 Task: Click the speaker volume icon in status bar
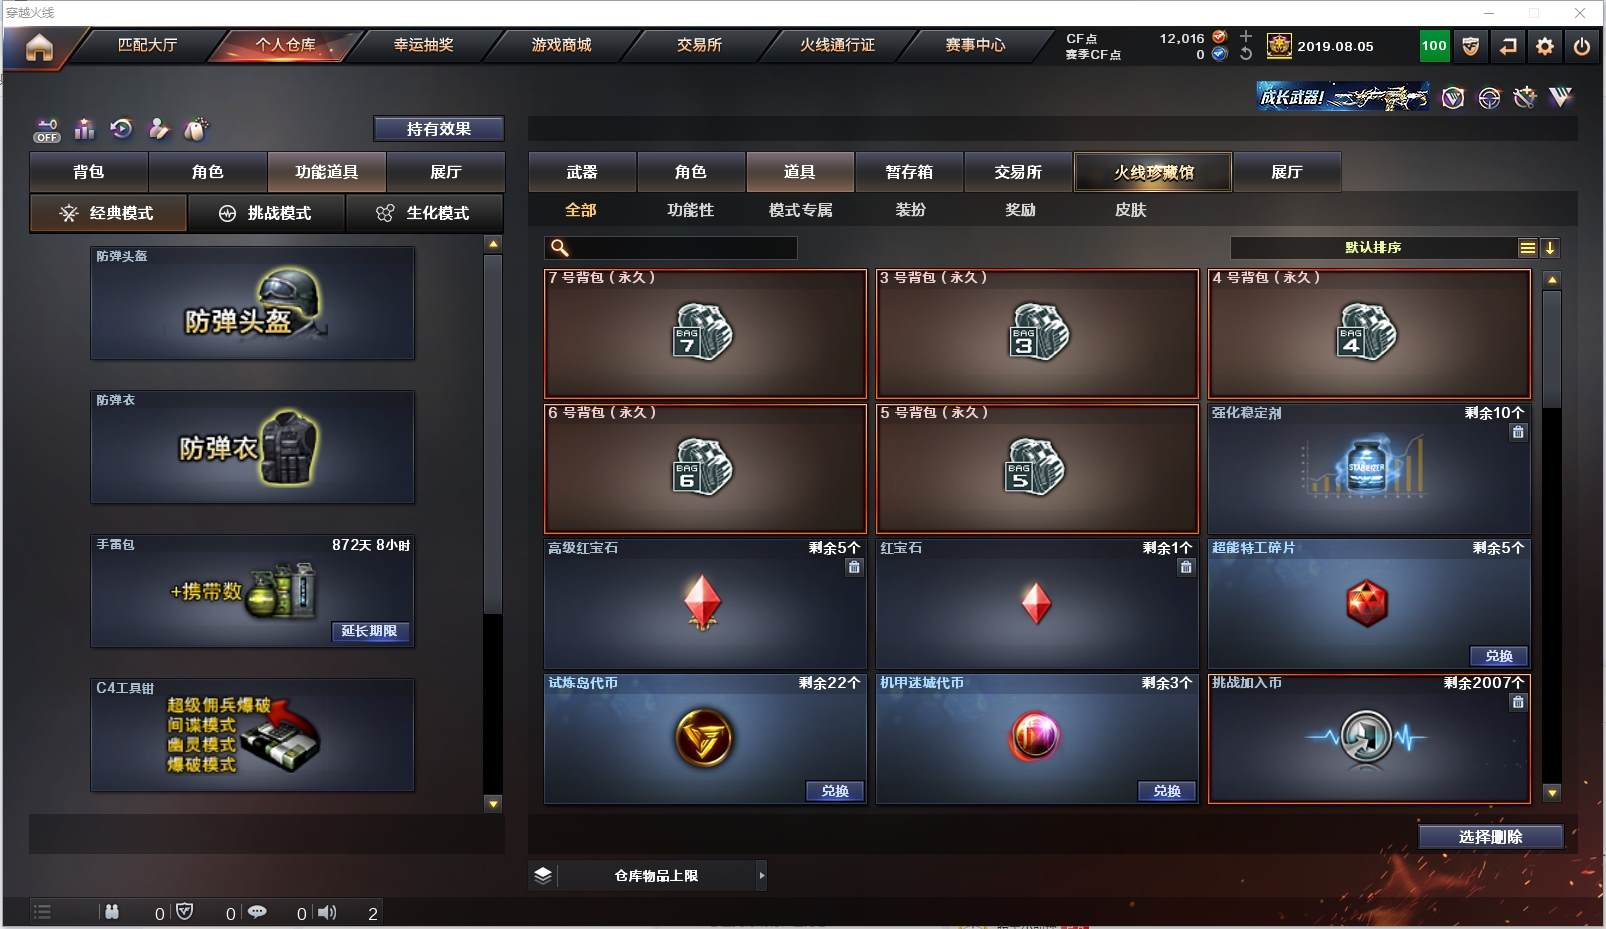tap(327, 912)
